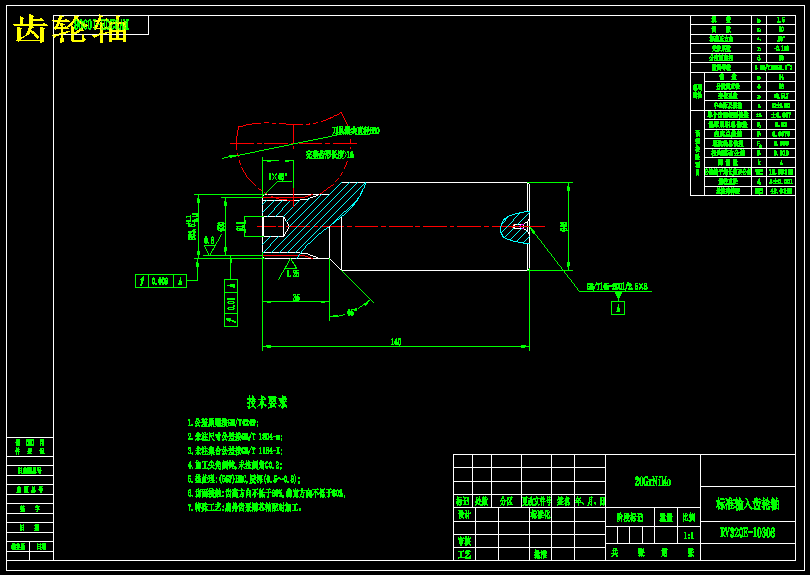810x575 pixels.
Task: Click the 140 overall length dimension
Action: pos(396,341)
